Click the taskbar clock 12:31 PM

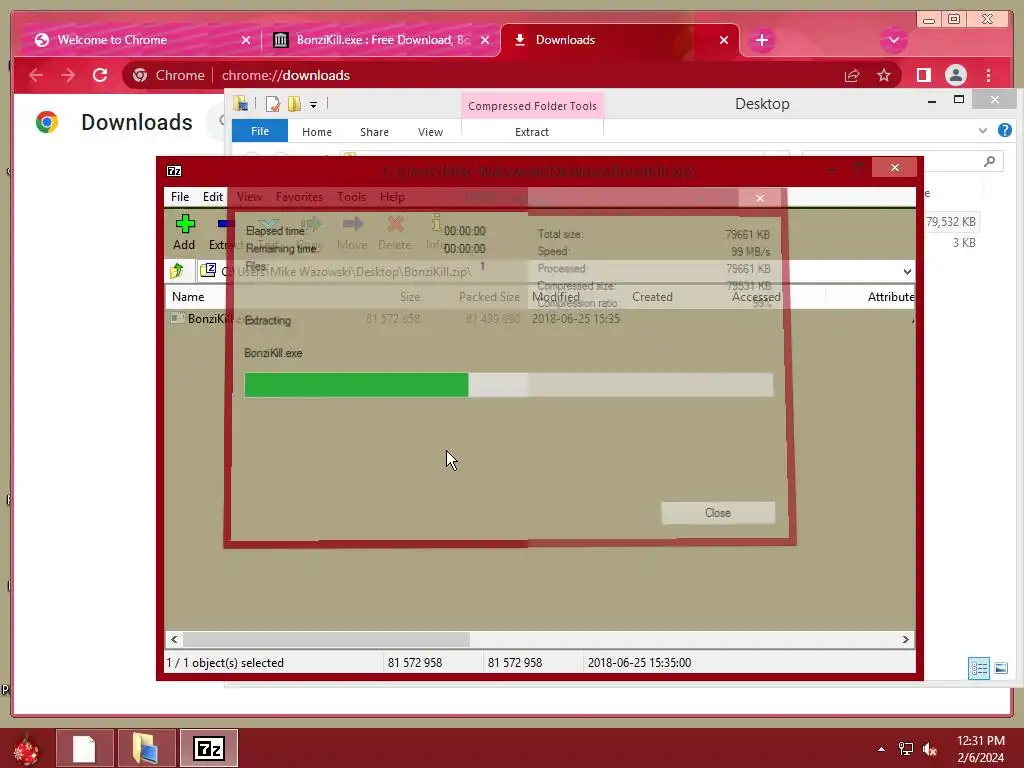[x=980, y=741]
